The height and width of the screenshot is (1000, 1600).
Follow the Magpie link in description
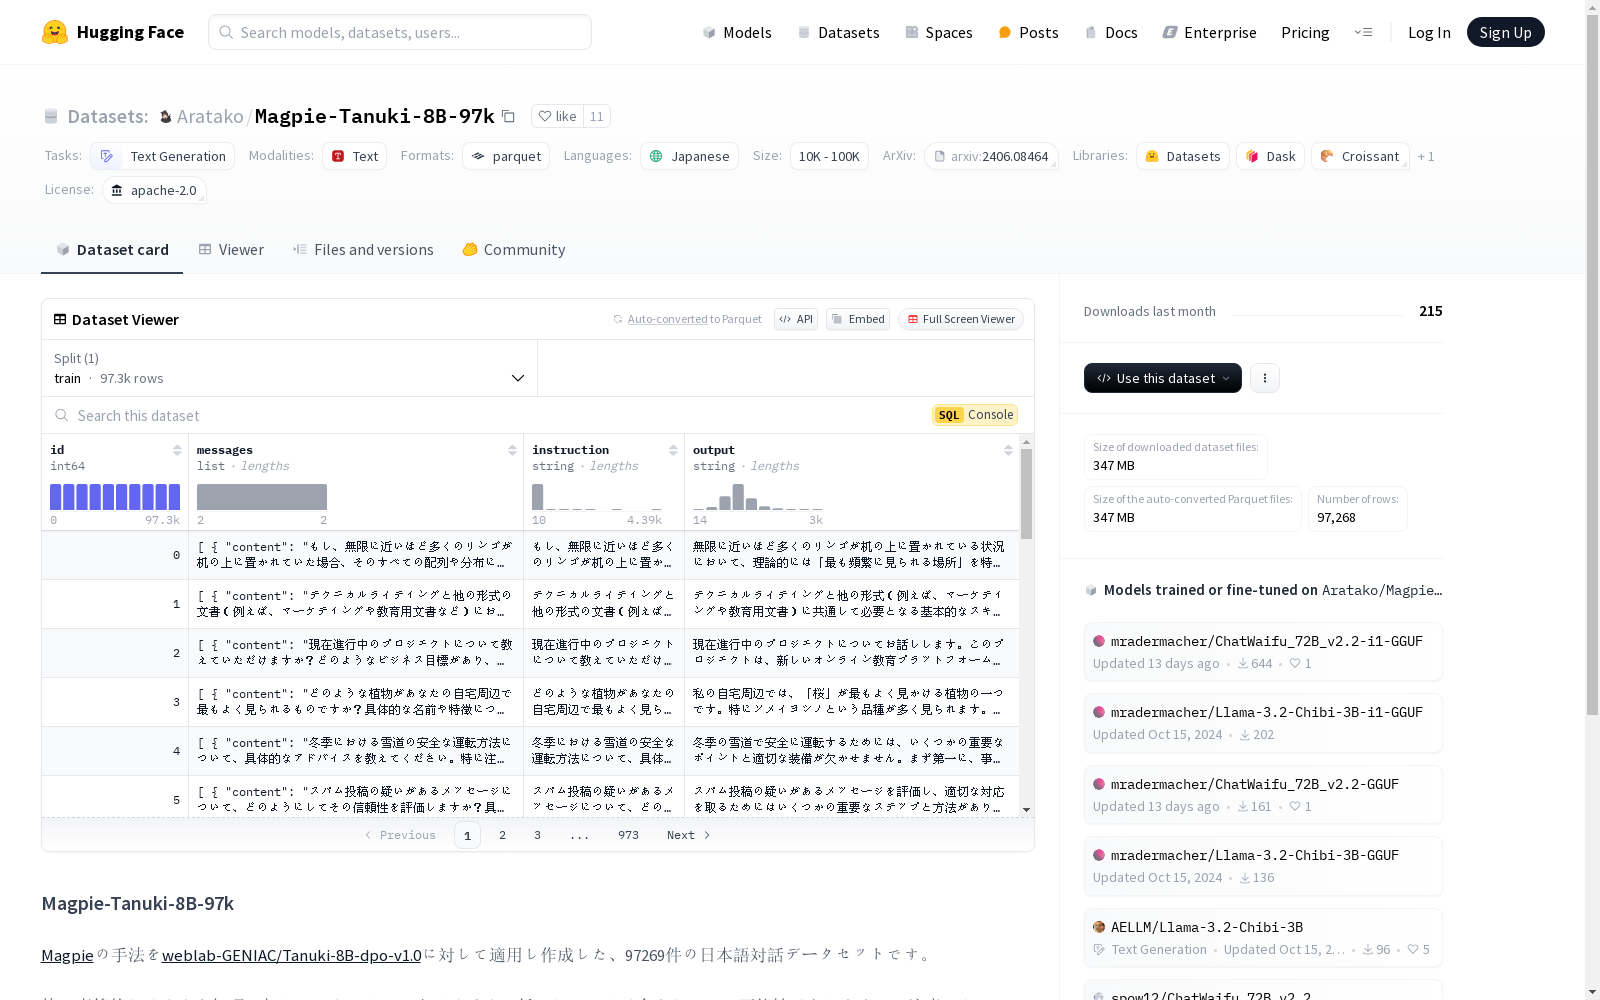click(67, 955)
